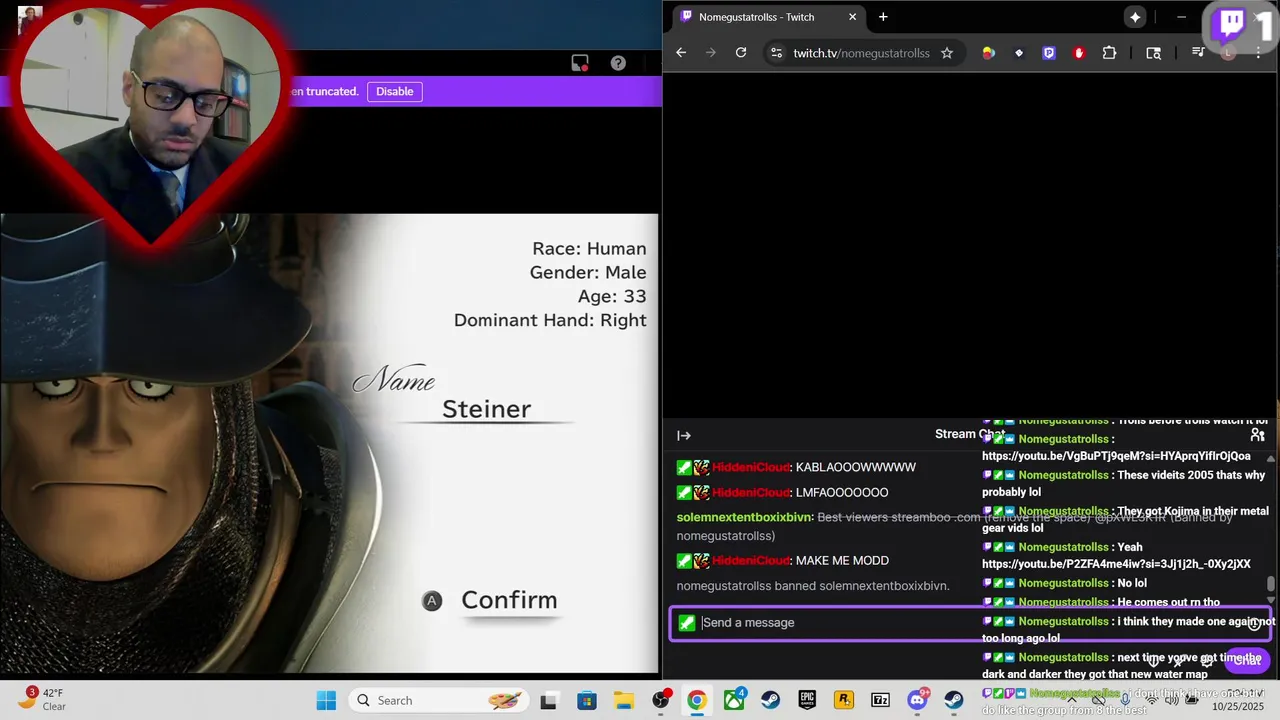1280x720 pixels.
Task: Collapse the Stream Chat panel arrow
Action: (x=684, y=435)
